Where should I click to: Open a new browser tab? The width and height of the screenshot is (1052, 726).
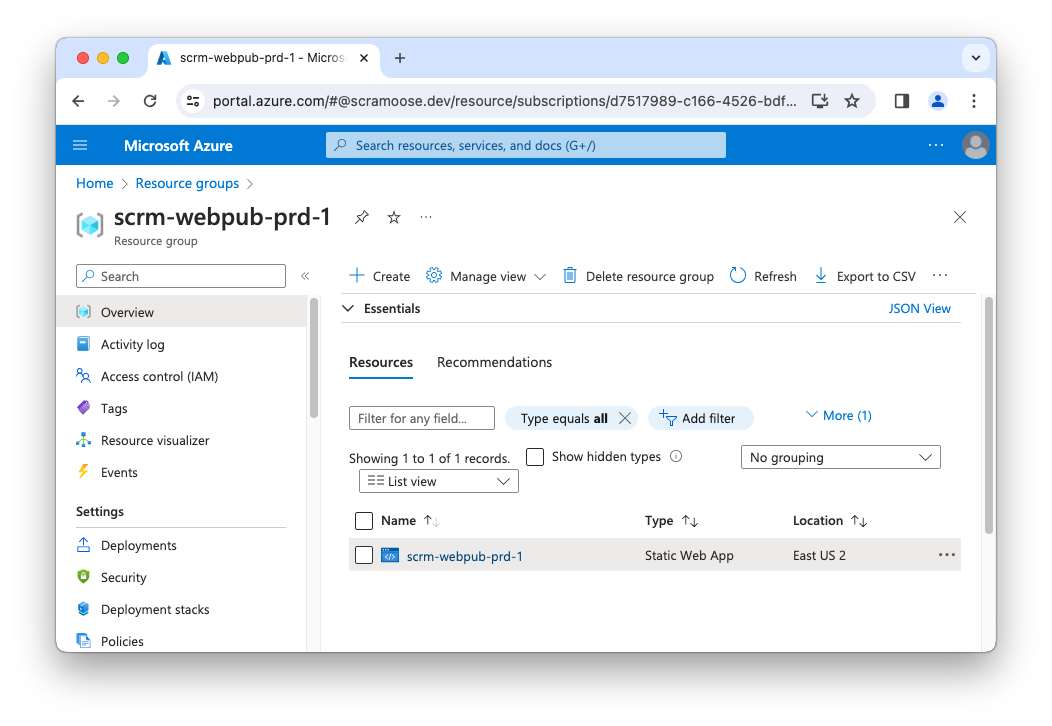[400, 58]
